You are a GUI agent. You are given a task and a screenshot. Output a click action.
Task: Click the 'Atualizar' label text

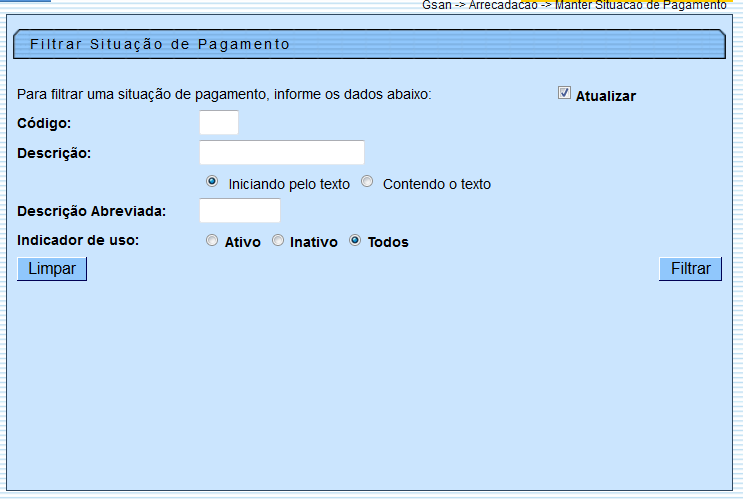605,96
